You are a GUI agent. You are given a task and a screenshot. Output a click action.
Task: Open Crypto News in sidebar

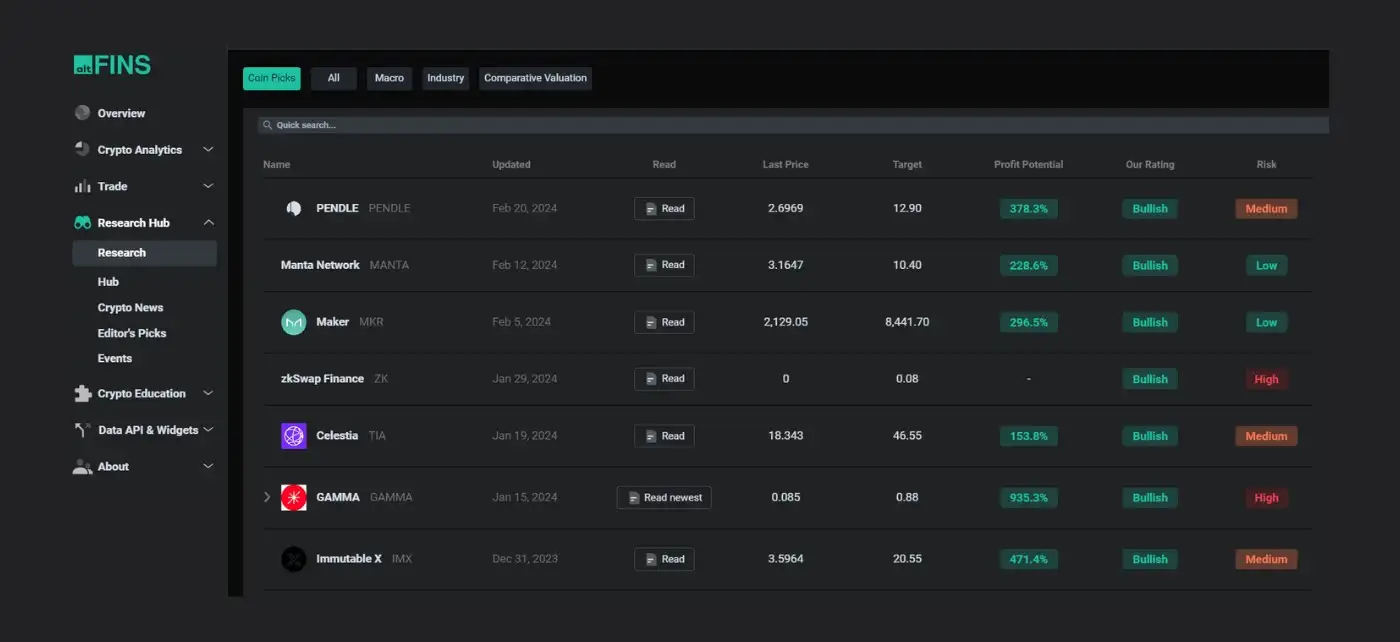click(130, 308)
